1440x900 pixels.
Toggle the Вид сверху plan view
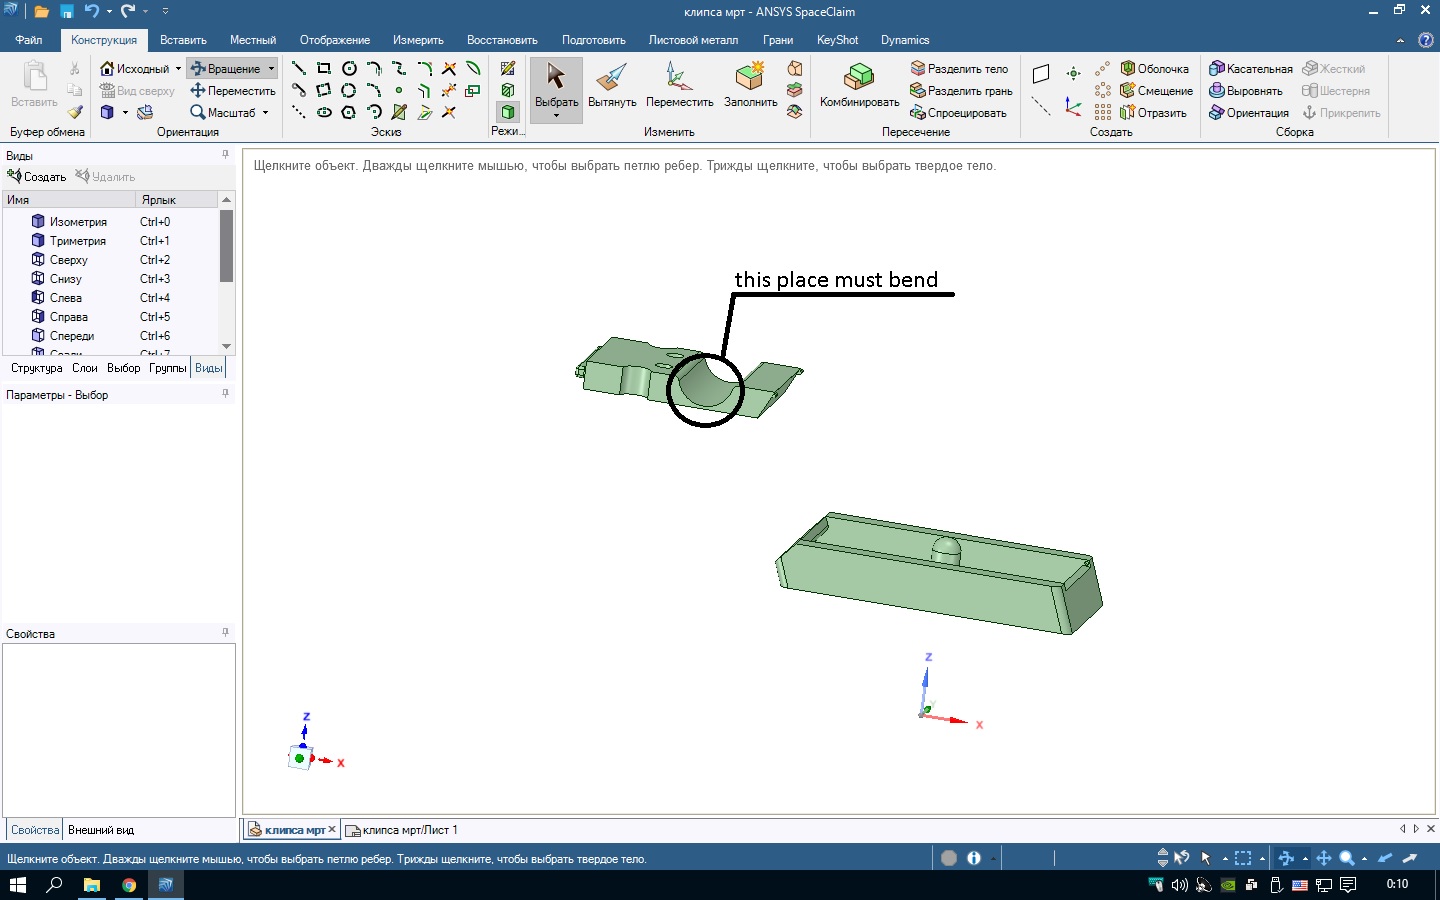[x=137, y=91]
